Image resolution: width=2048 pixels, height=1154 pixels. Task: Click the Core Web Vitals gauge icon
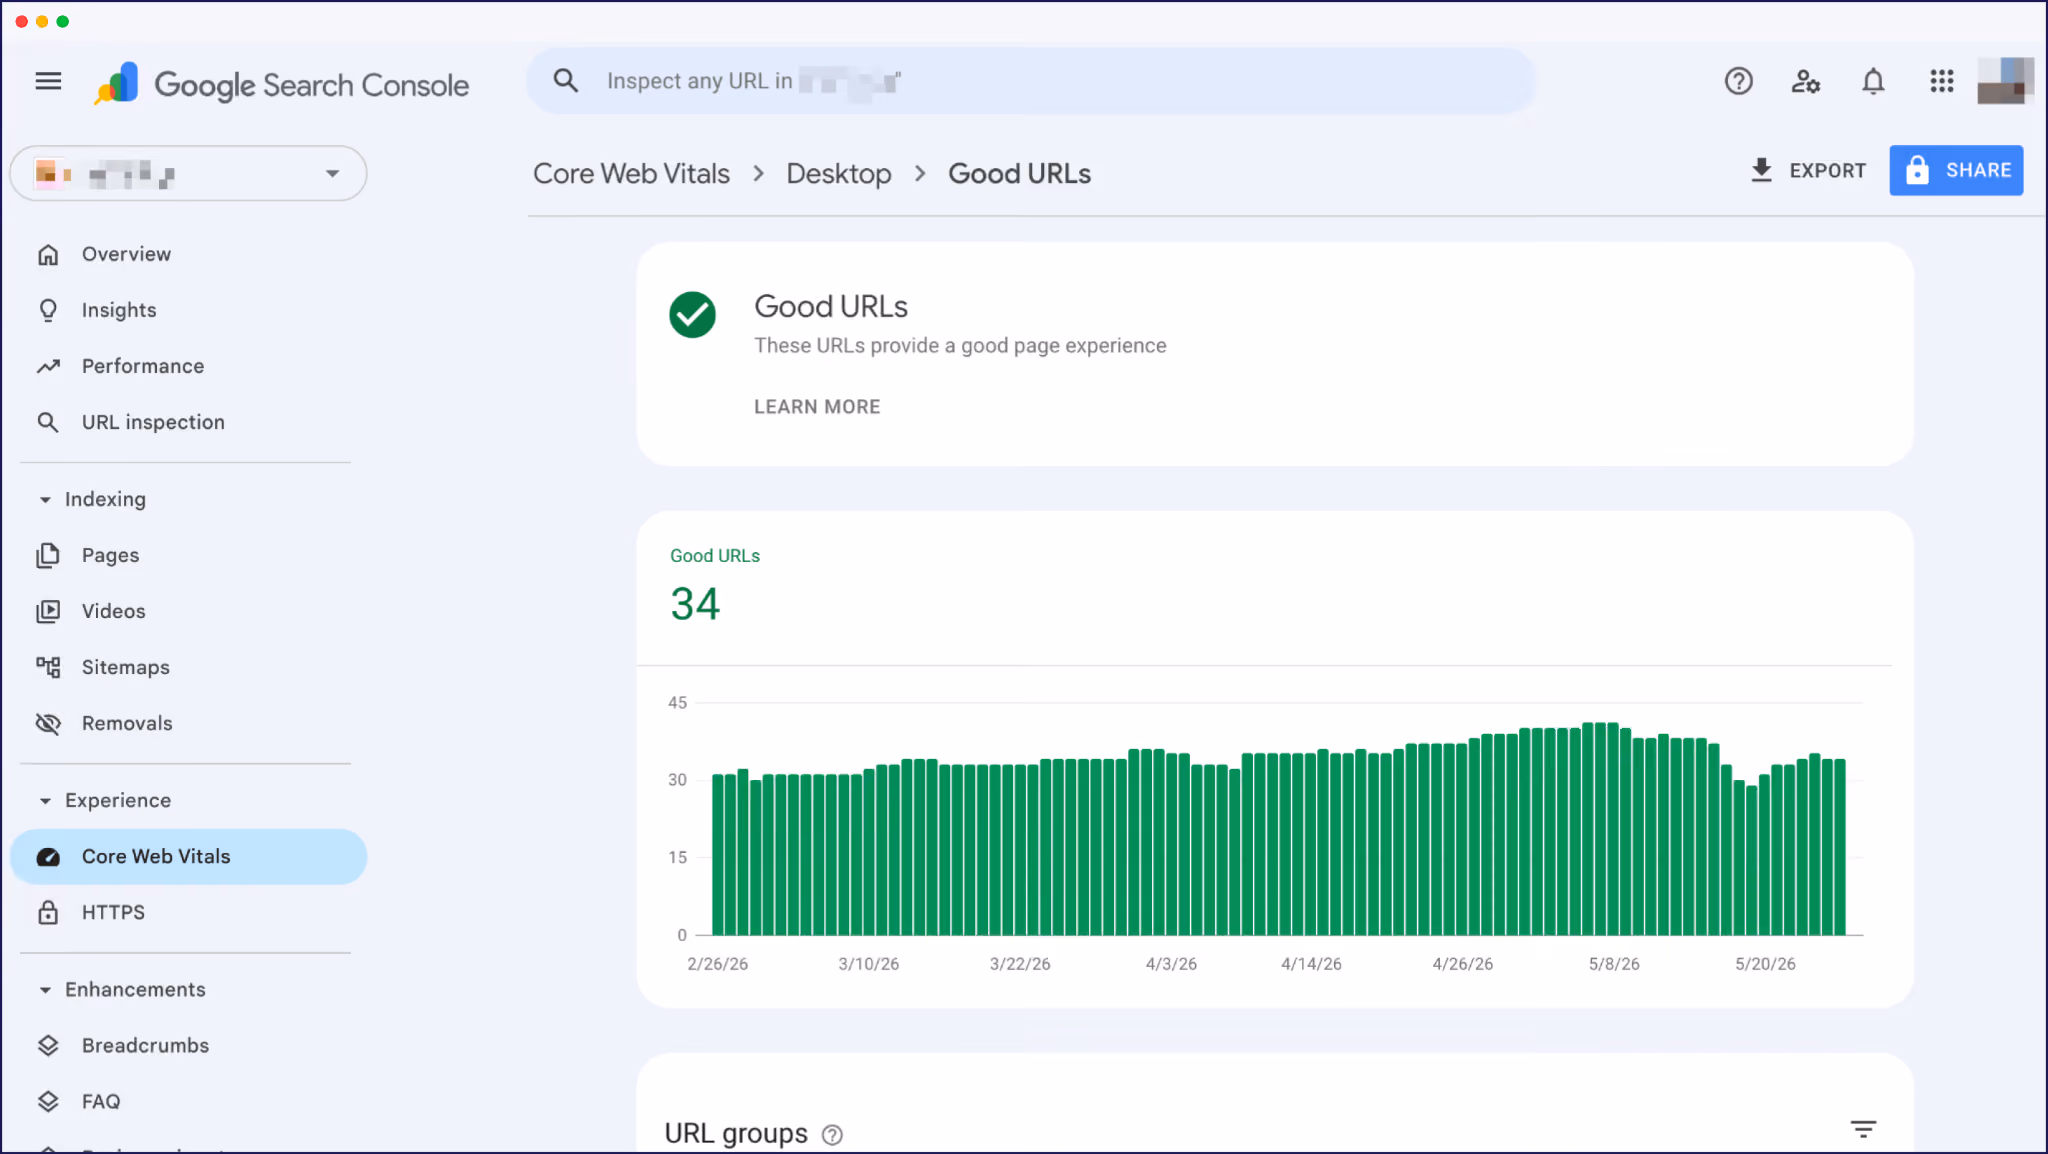[48, 857]
